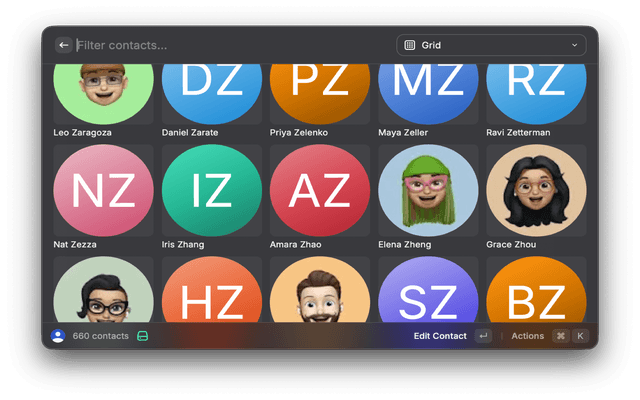Choose the Iris Zhang contact
Viewport: 640px width, 400px height.
click(211, 194)
